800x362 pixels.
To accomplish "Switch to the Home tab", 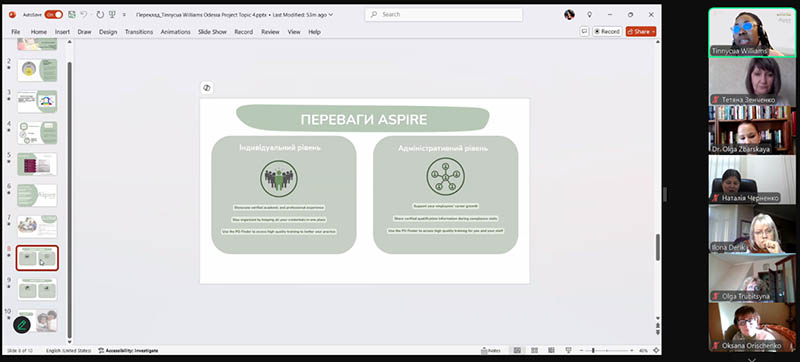I will pyautogui.click(x=38, y=32).
